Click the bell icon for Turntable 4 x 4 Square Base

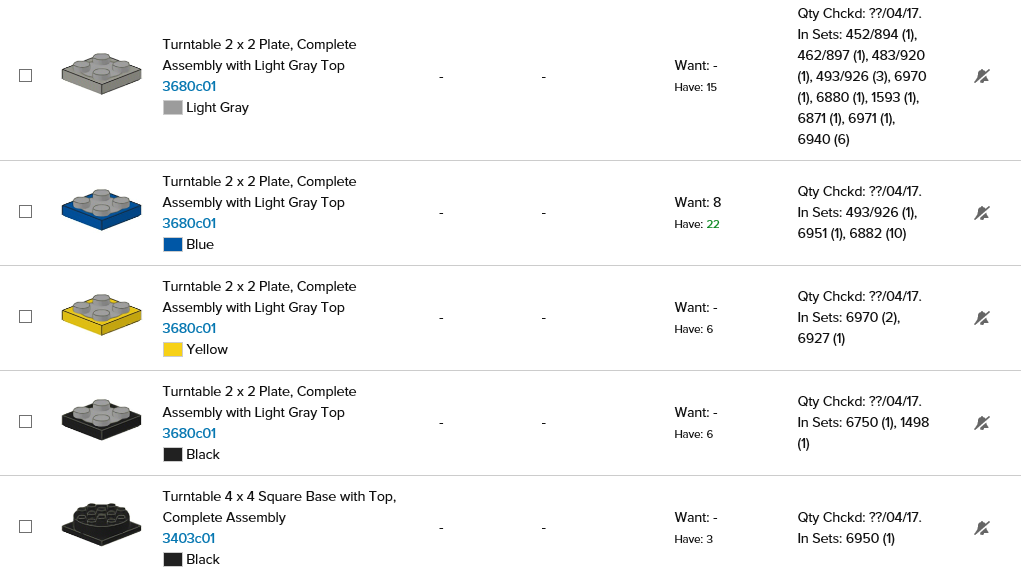click(x=982, y=528)
